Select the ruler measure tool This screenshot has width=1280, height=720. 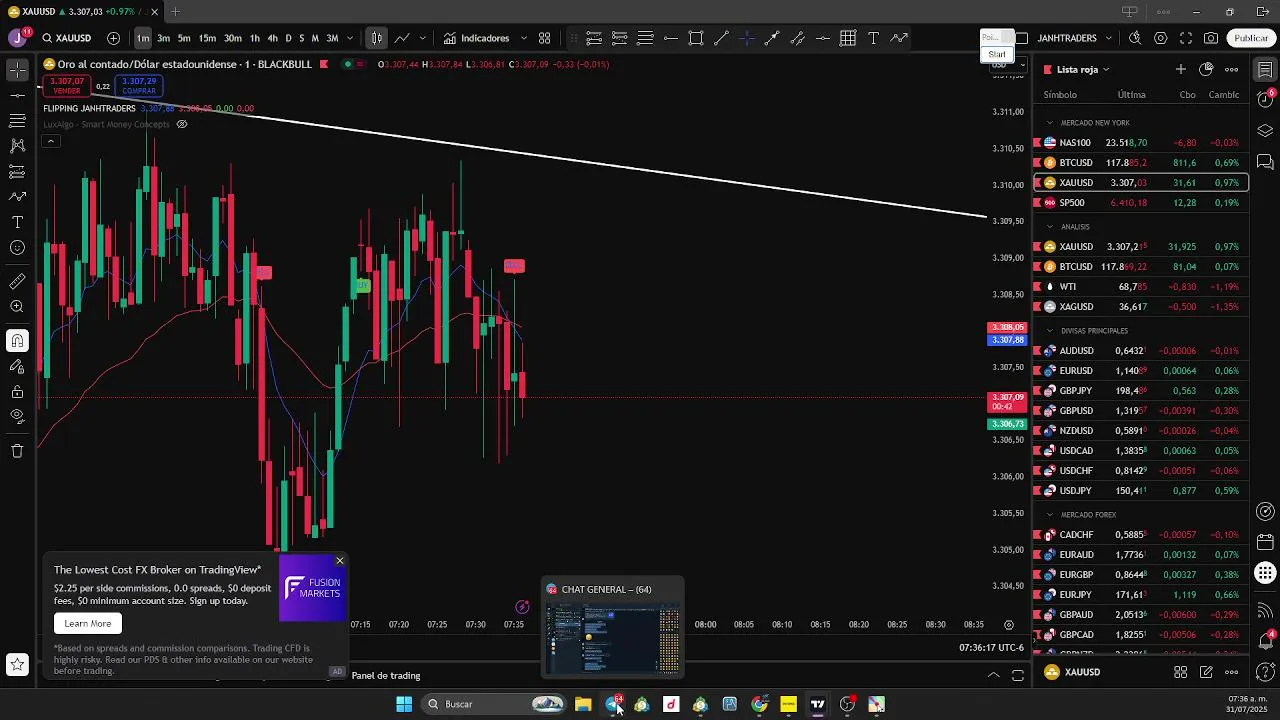point(17,282)
